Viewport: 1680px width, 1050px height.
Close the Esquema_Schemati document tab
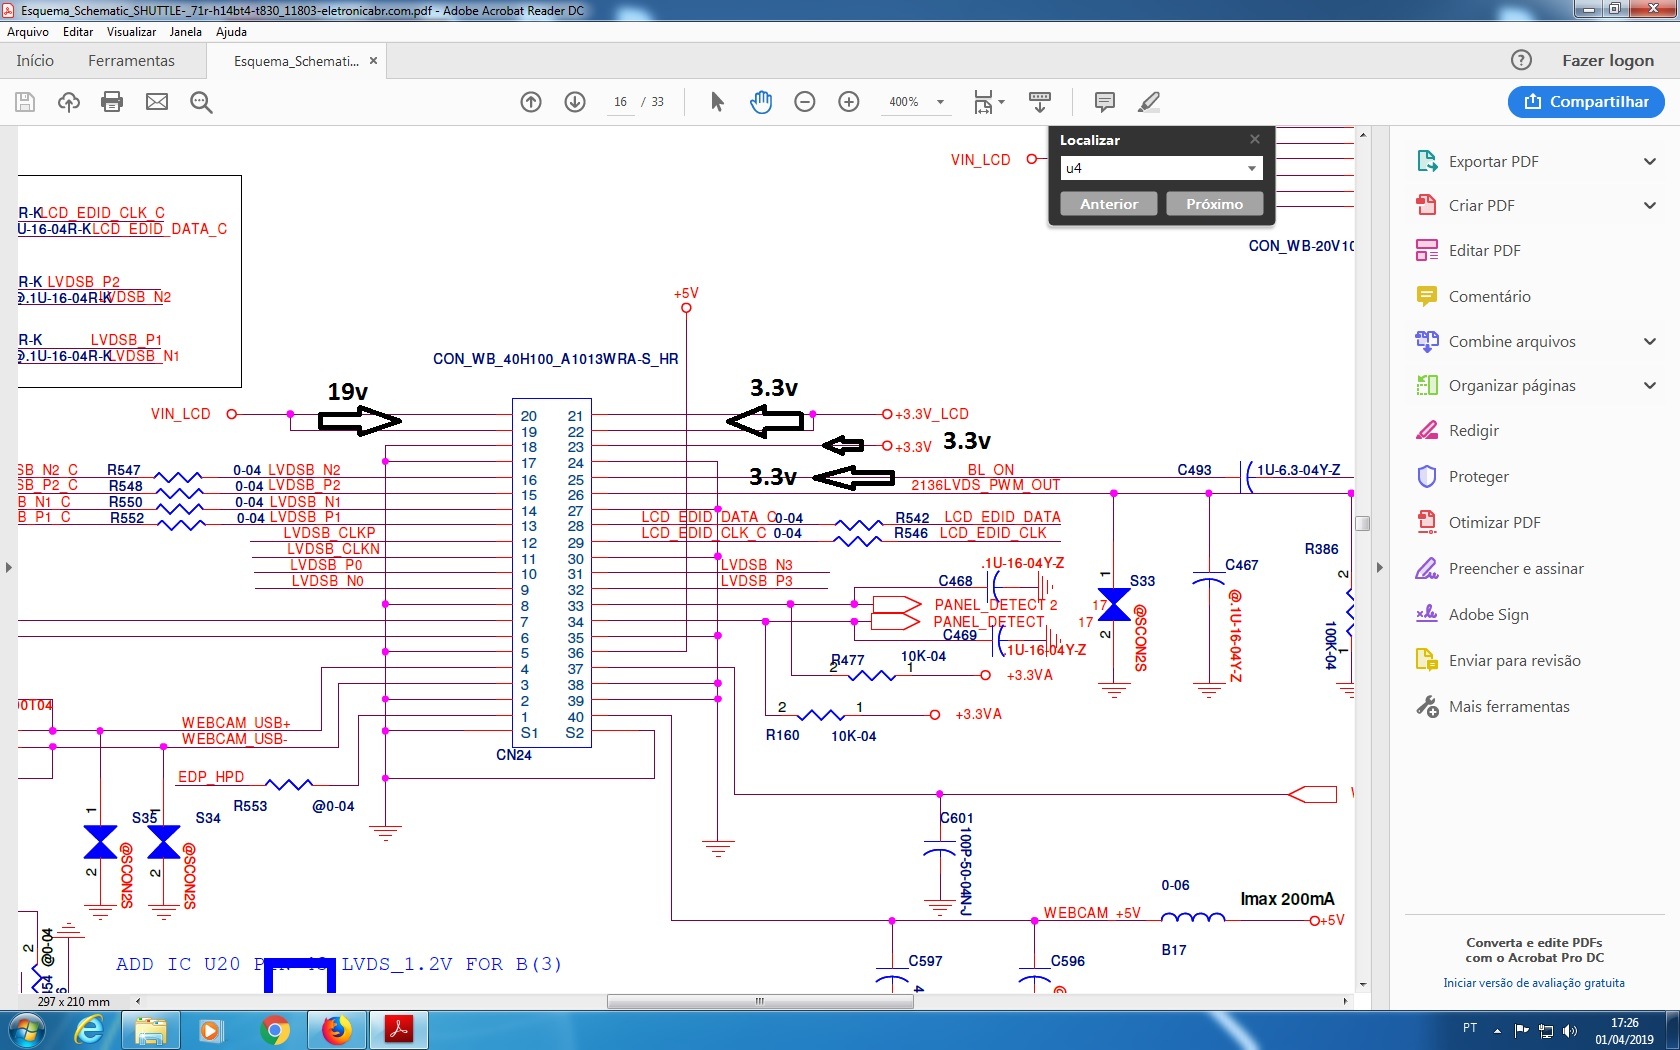click(x=373, y=60)
